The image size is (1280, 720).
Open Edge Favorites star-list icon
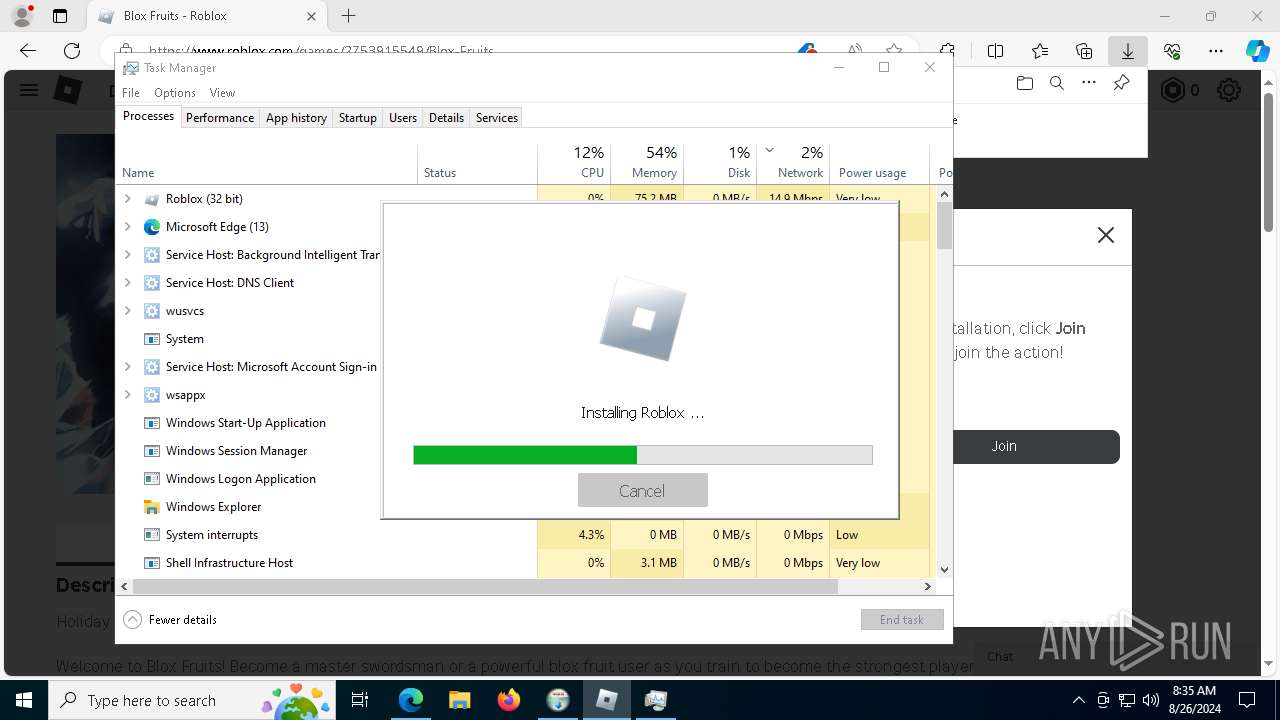(1040, 51)
